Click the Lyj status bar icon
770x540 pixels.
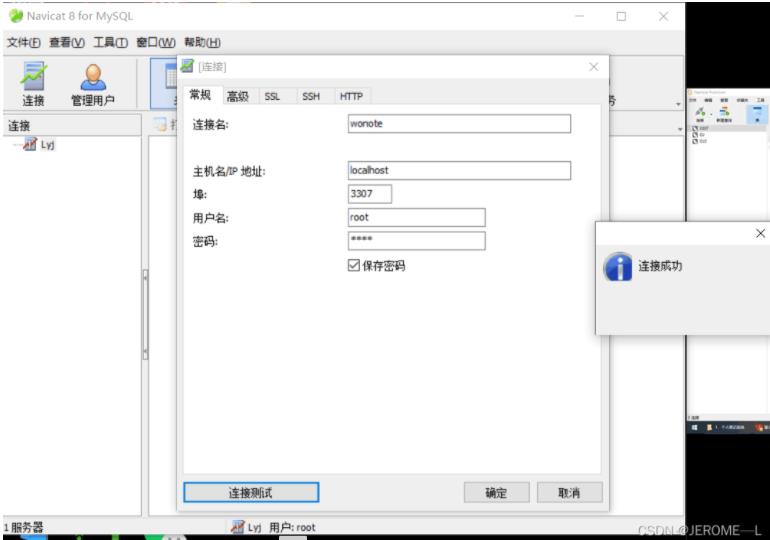(238, 527)
